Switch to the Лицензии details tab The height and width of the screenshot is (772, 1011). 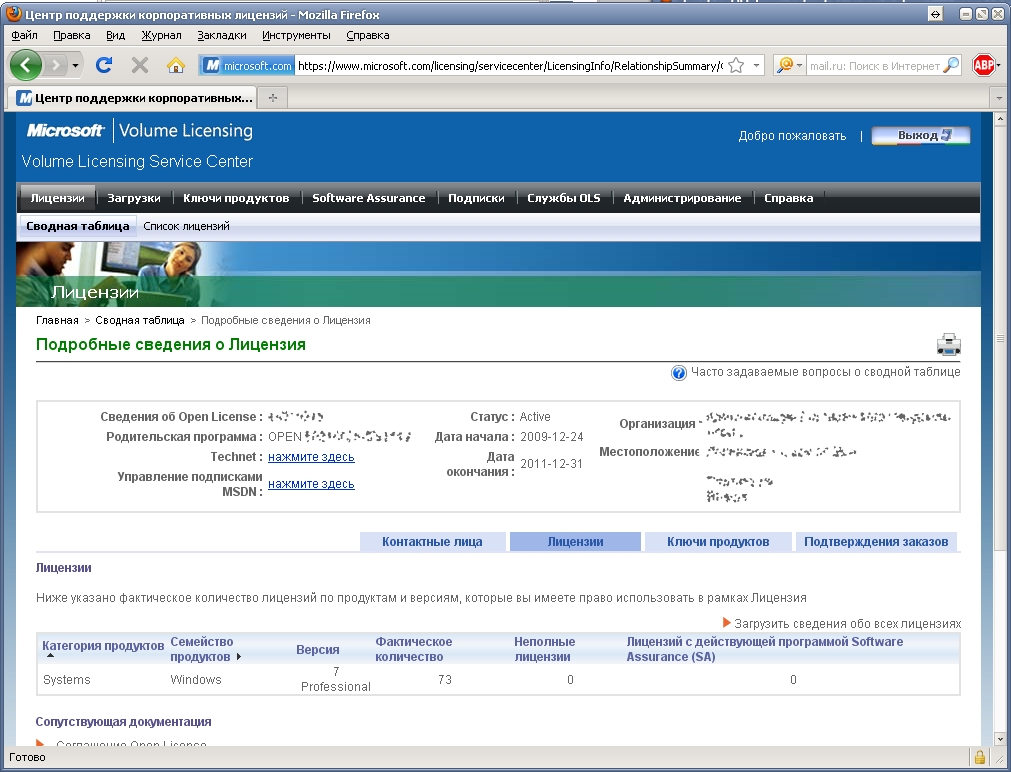pos(575,542)
